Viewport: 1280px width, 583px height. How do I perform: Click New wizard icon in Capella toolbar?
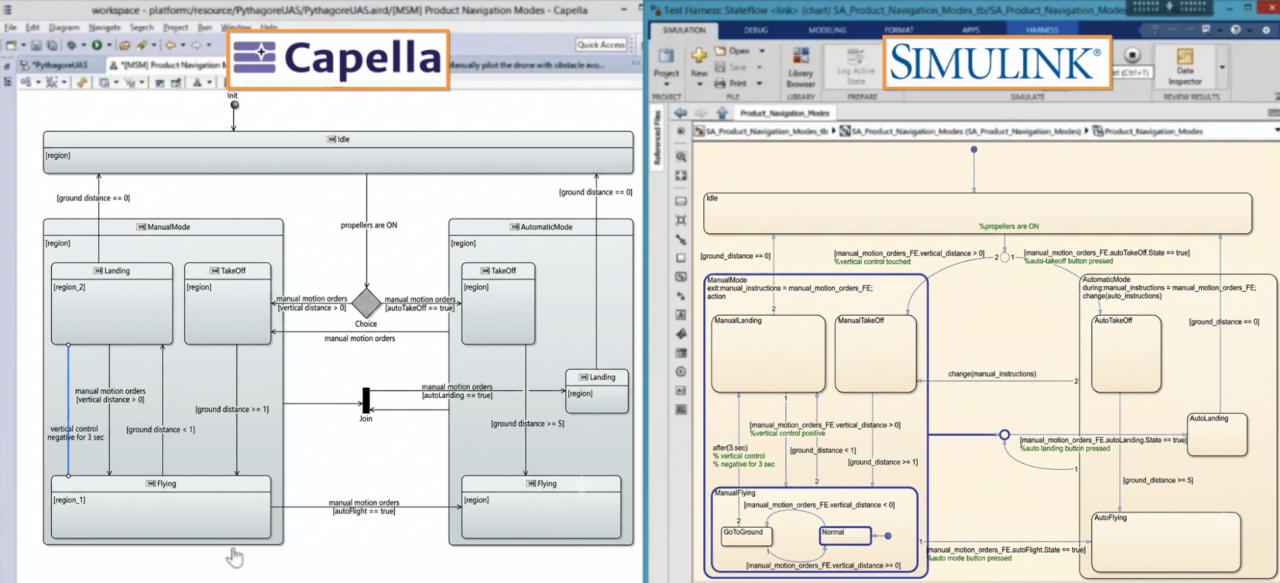11,45
